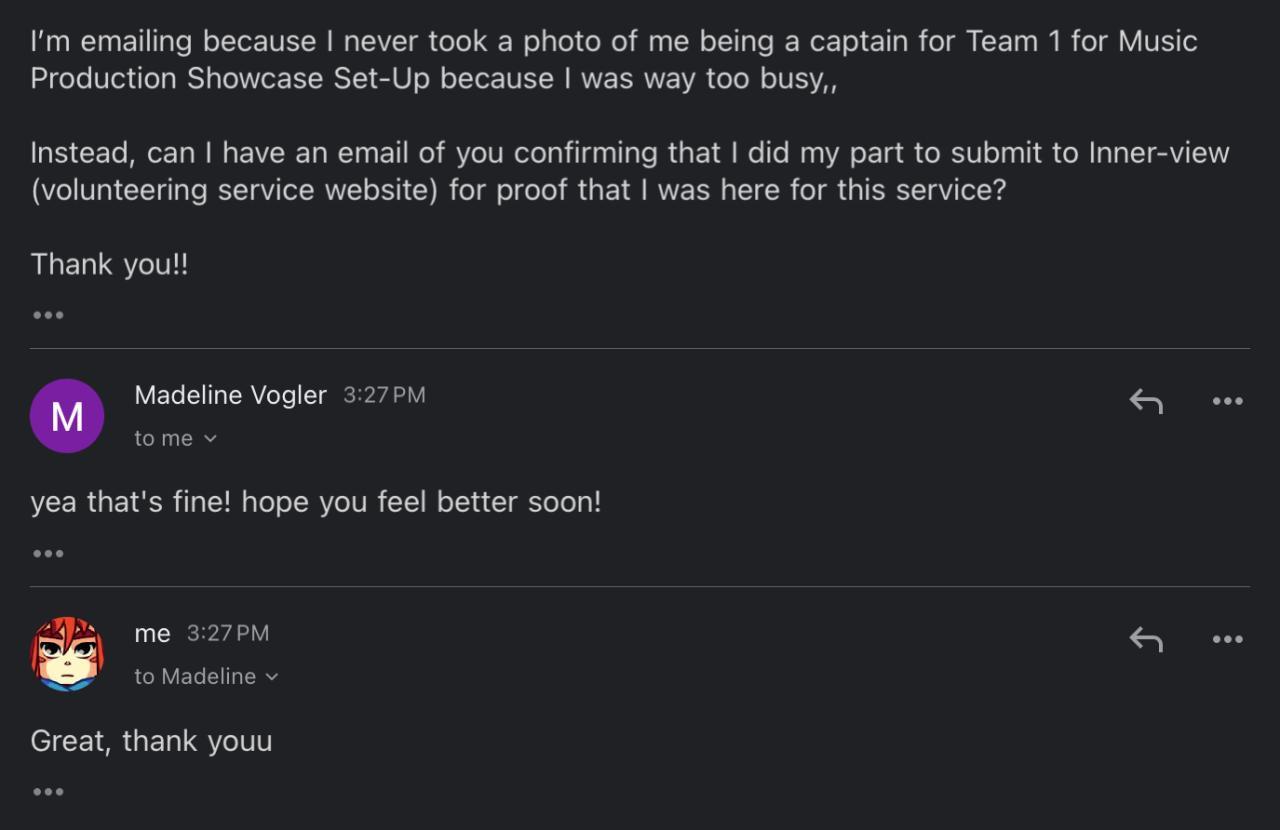Open more options on my sent message
This screenshot has width=1280, height=830.
(x=1227, y=639)
